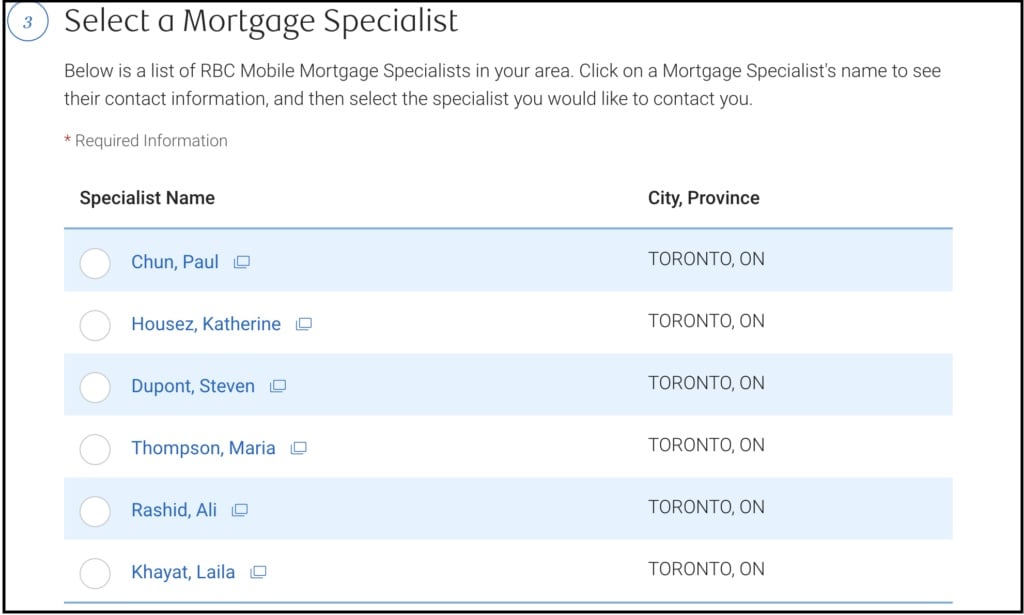Click the popup icon beside Khayat, Laila
The image size is (1024, 615).
[258, 572]
